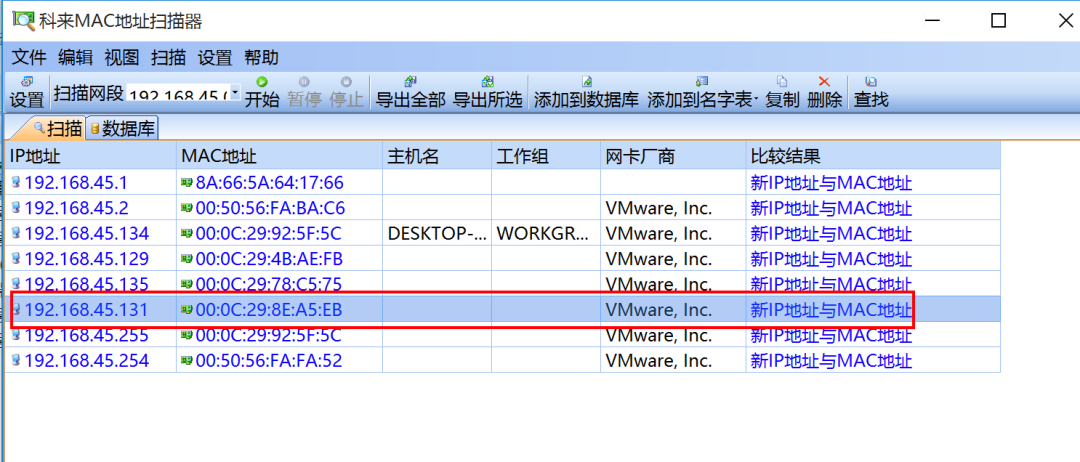This screenshot has height=462, width=1080.
Task: Click host icon beside 192.168.45.254
Action: click(17, 361)
